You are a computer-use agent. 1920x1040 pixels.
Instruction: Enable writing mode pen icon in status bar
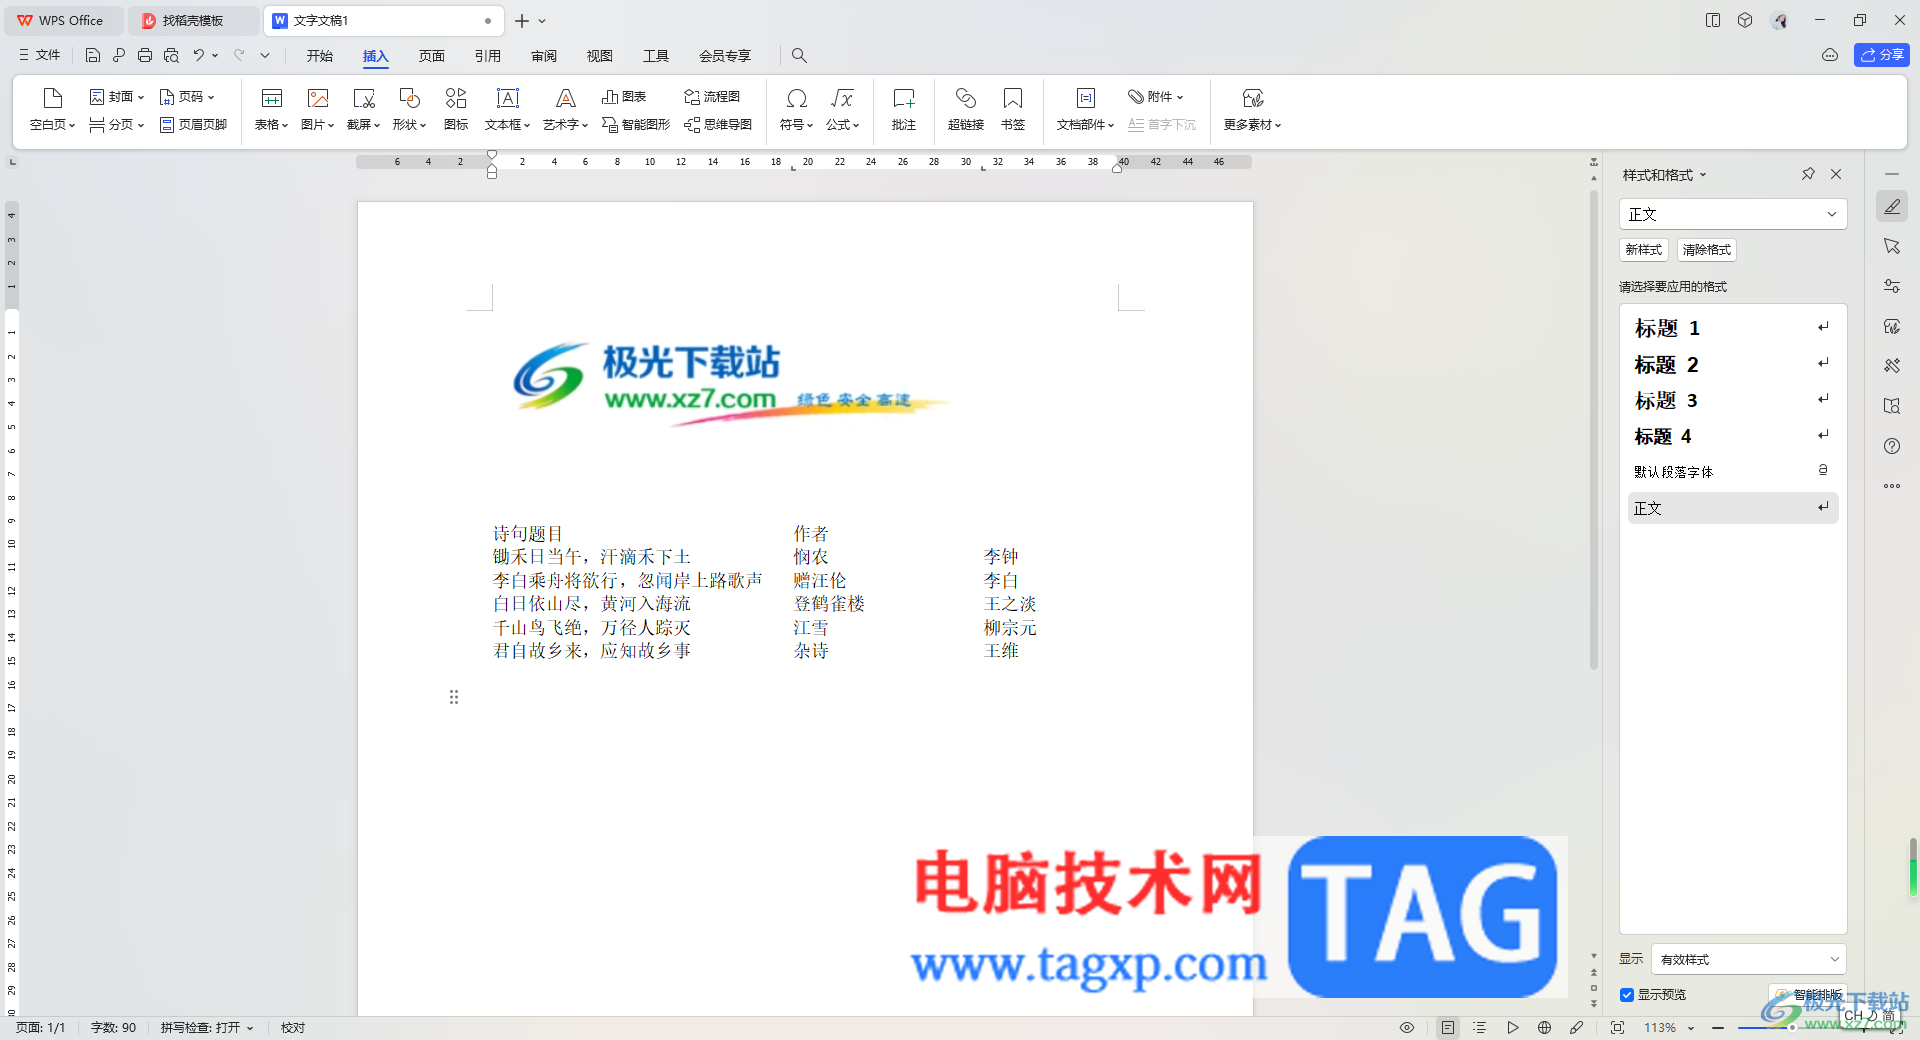pos(1577,1028)
